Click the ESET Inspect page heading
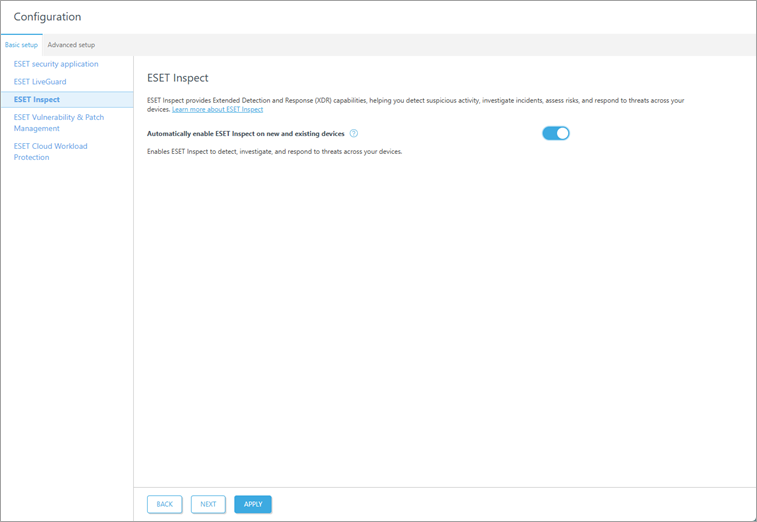This screenshot has height=522, width=757. click(x=178, y=78)
